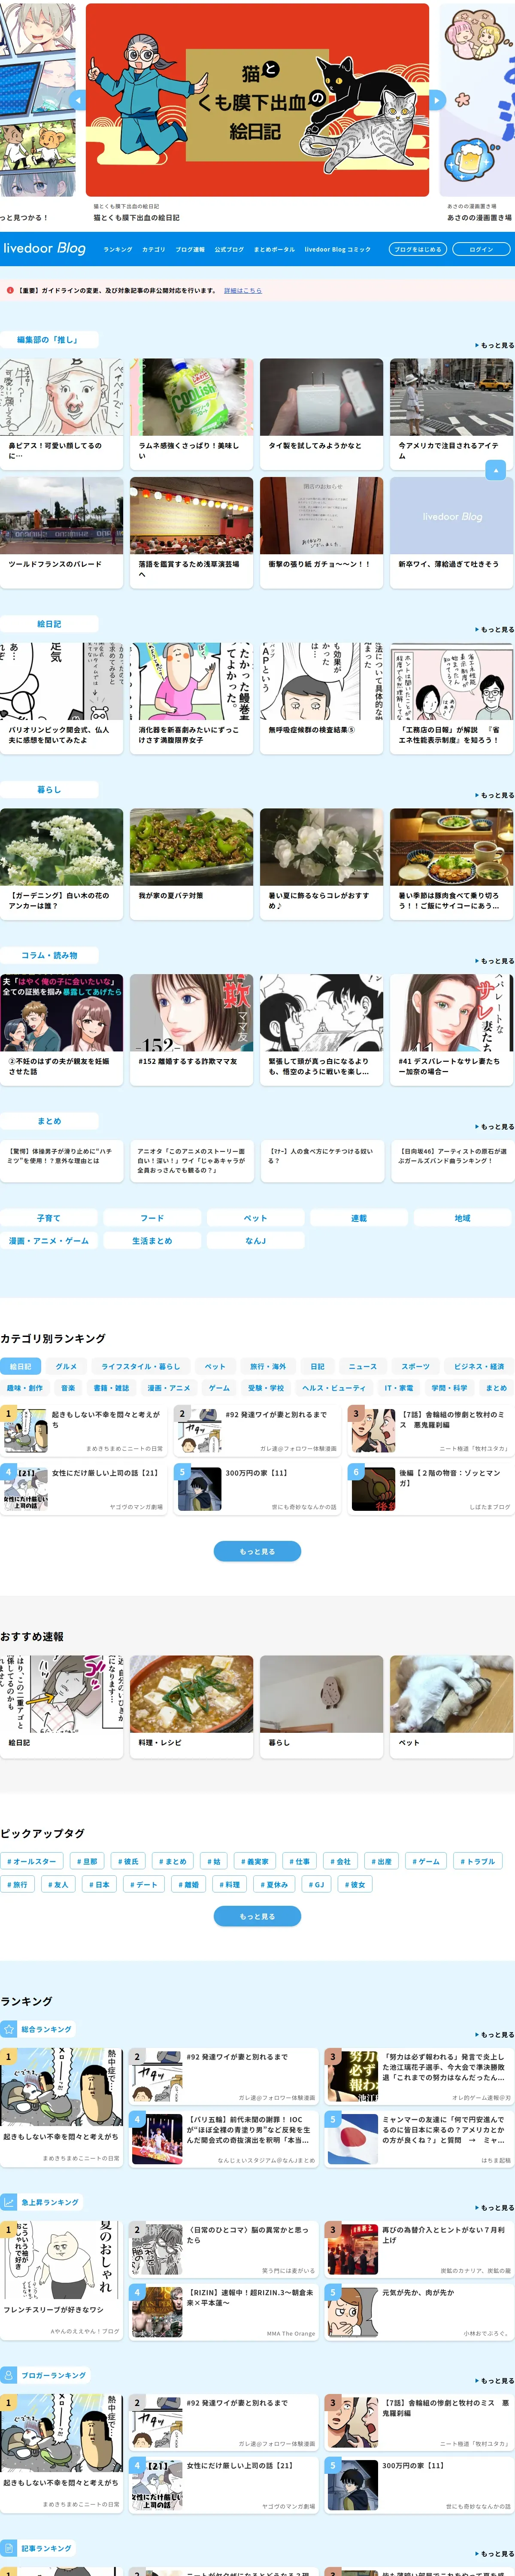The width and height of the screenshot is (515, 2576).
Task: Click the star icon beside 総合ランキング
Action: click(x=9, y=2029)
